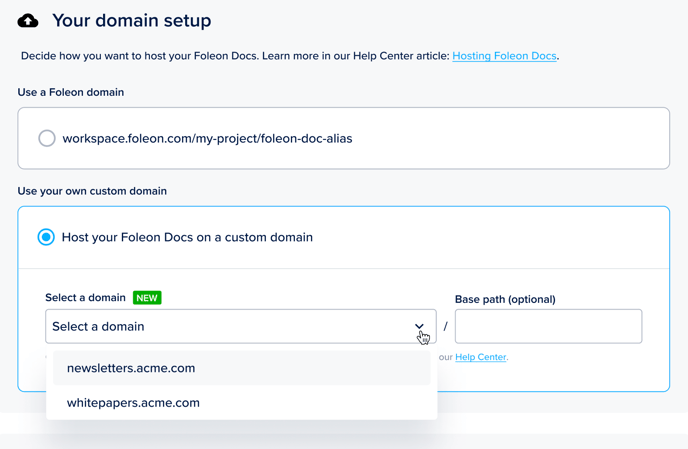This screenshot has width=688, height=449.
Task: Select the custom domain radio button
Action: click(x=46, y=237)
